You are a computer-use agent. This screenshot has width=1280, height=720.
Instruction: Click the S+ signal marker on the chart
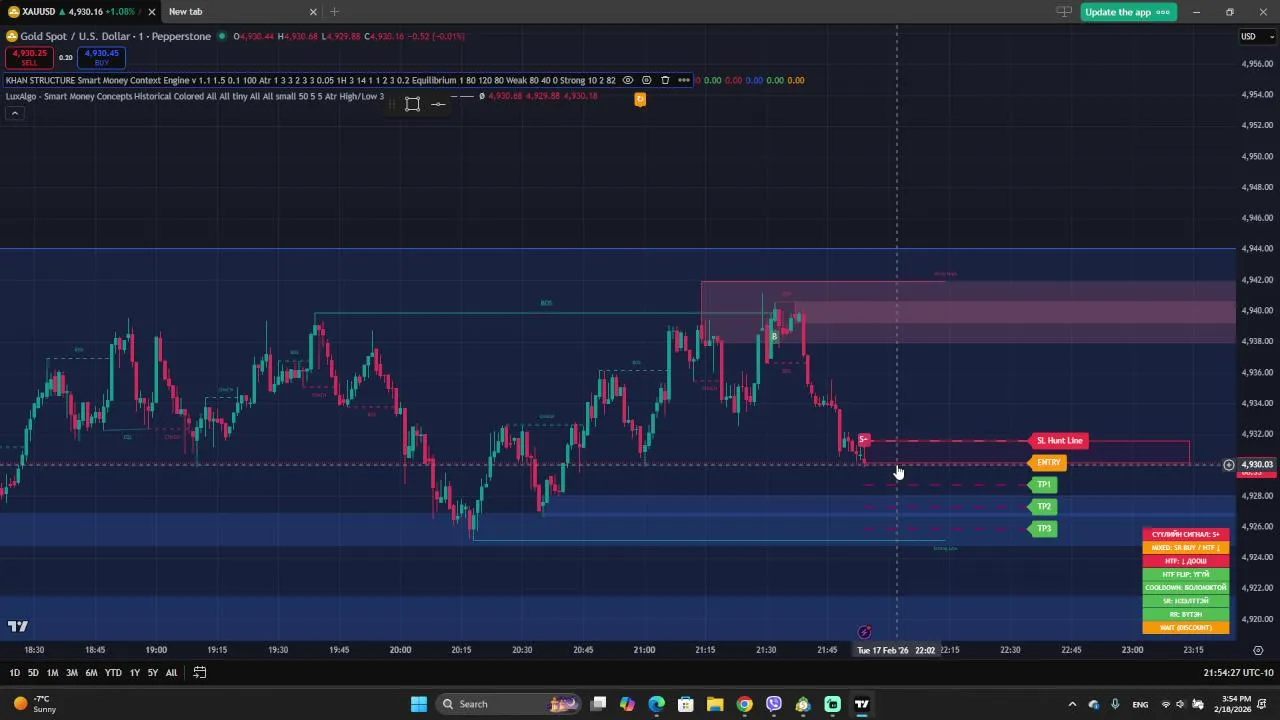click(x=864, y=440)
